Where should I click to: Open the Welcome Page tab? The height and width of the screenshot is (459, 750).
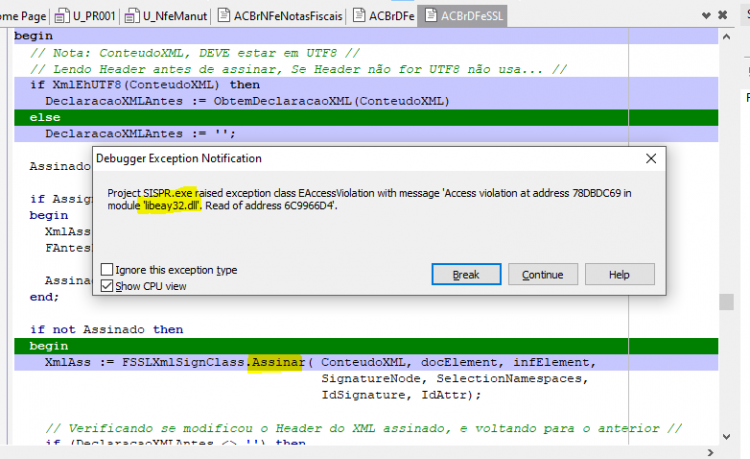23,16
